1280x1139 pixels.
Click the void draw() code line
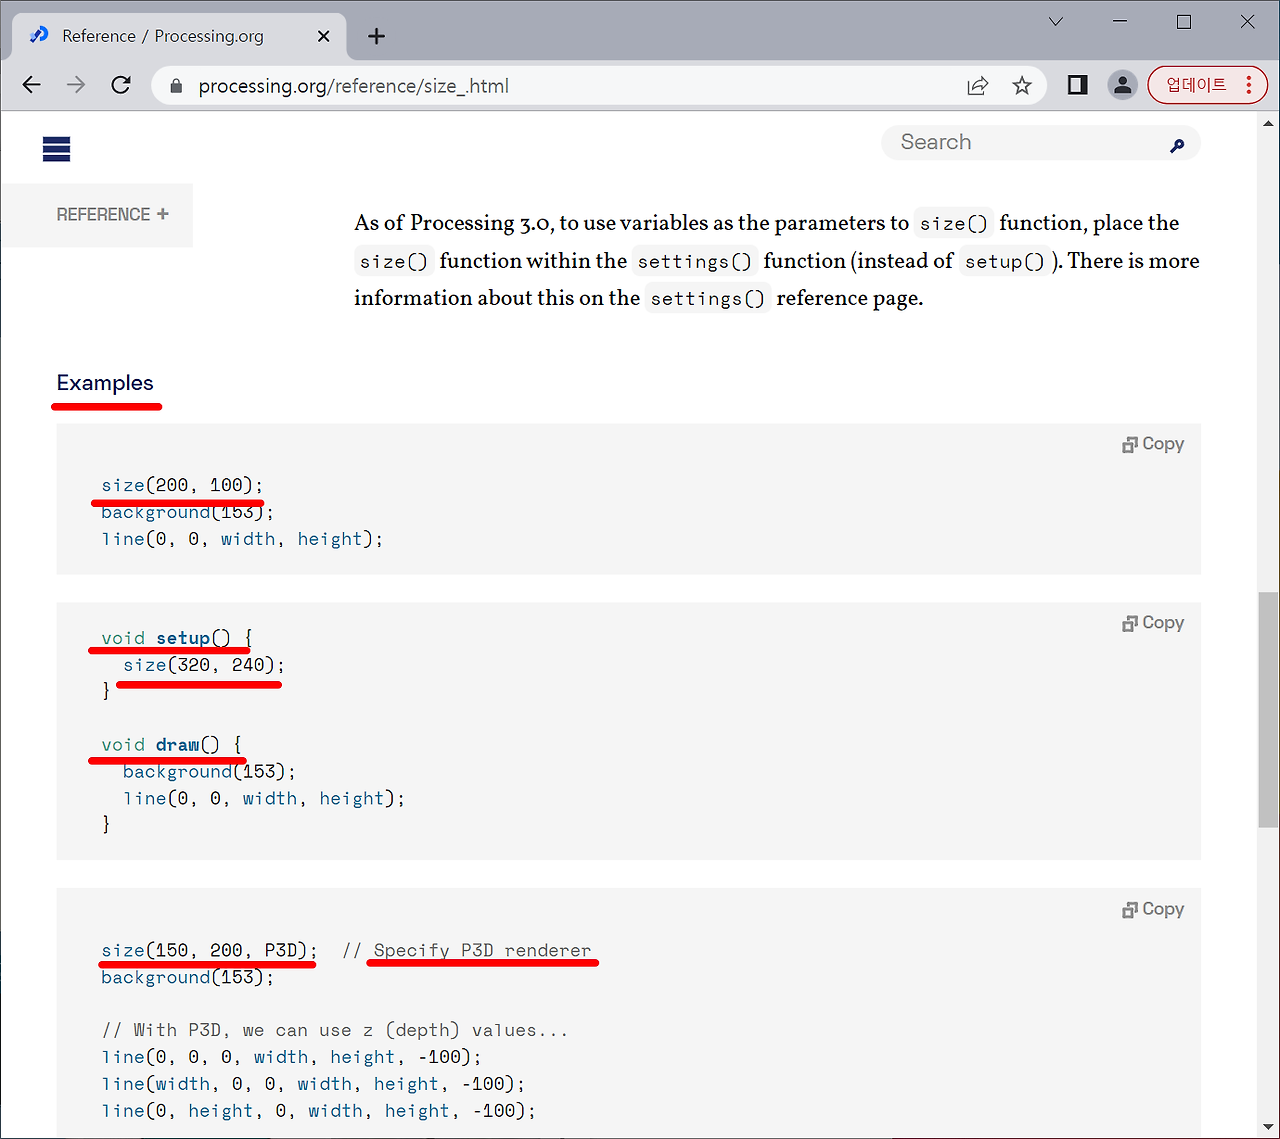click(x=172, y=745)
